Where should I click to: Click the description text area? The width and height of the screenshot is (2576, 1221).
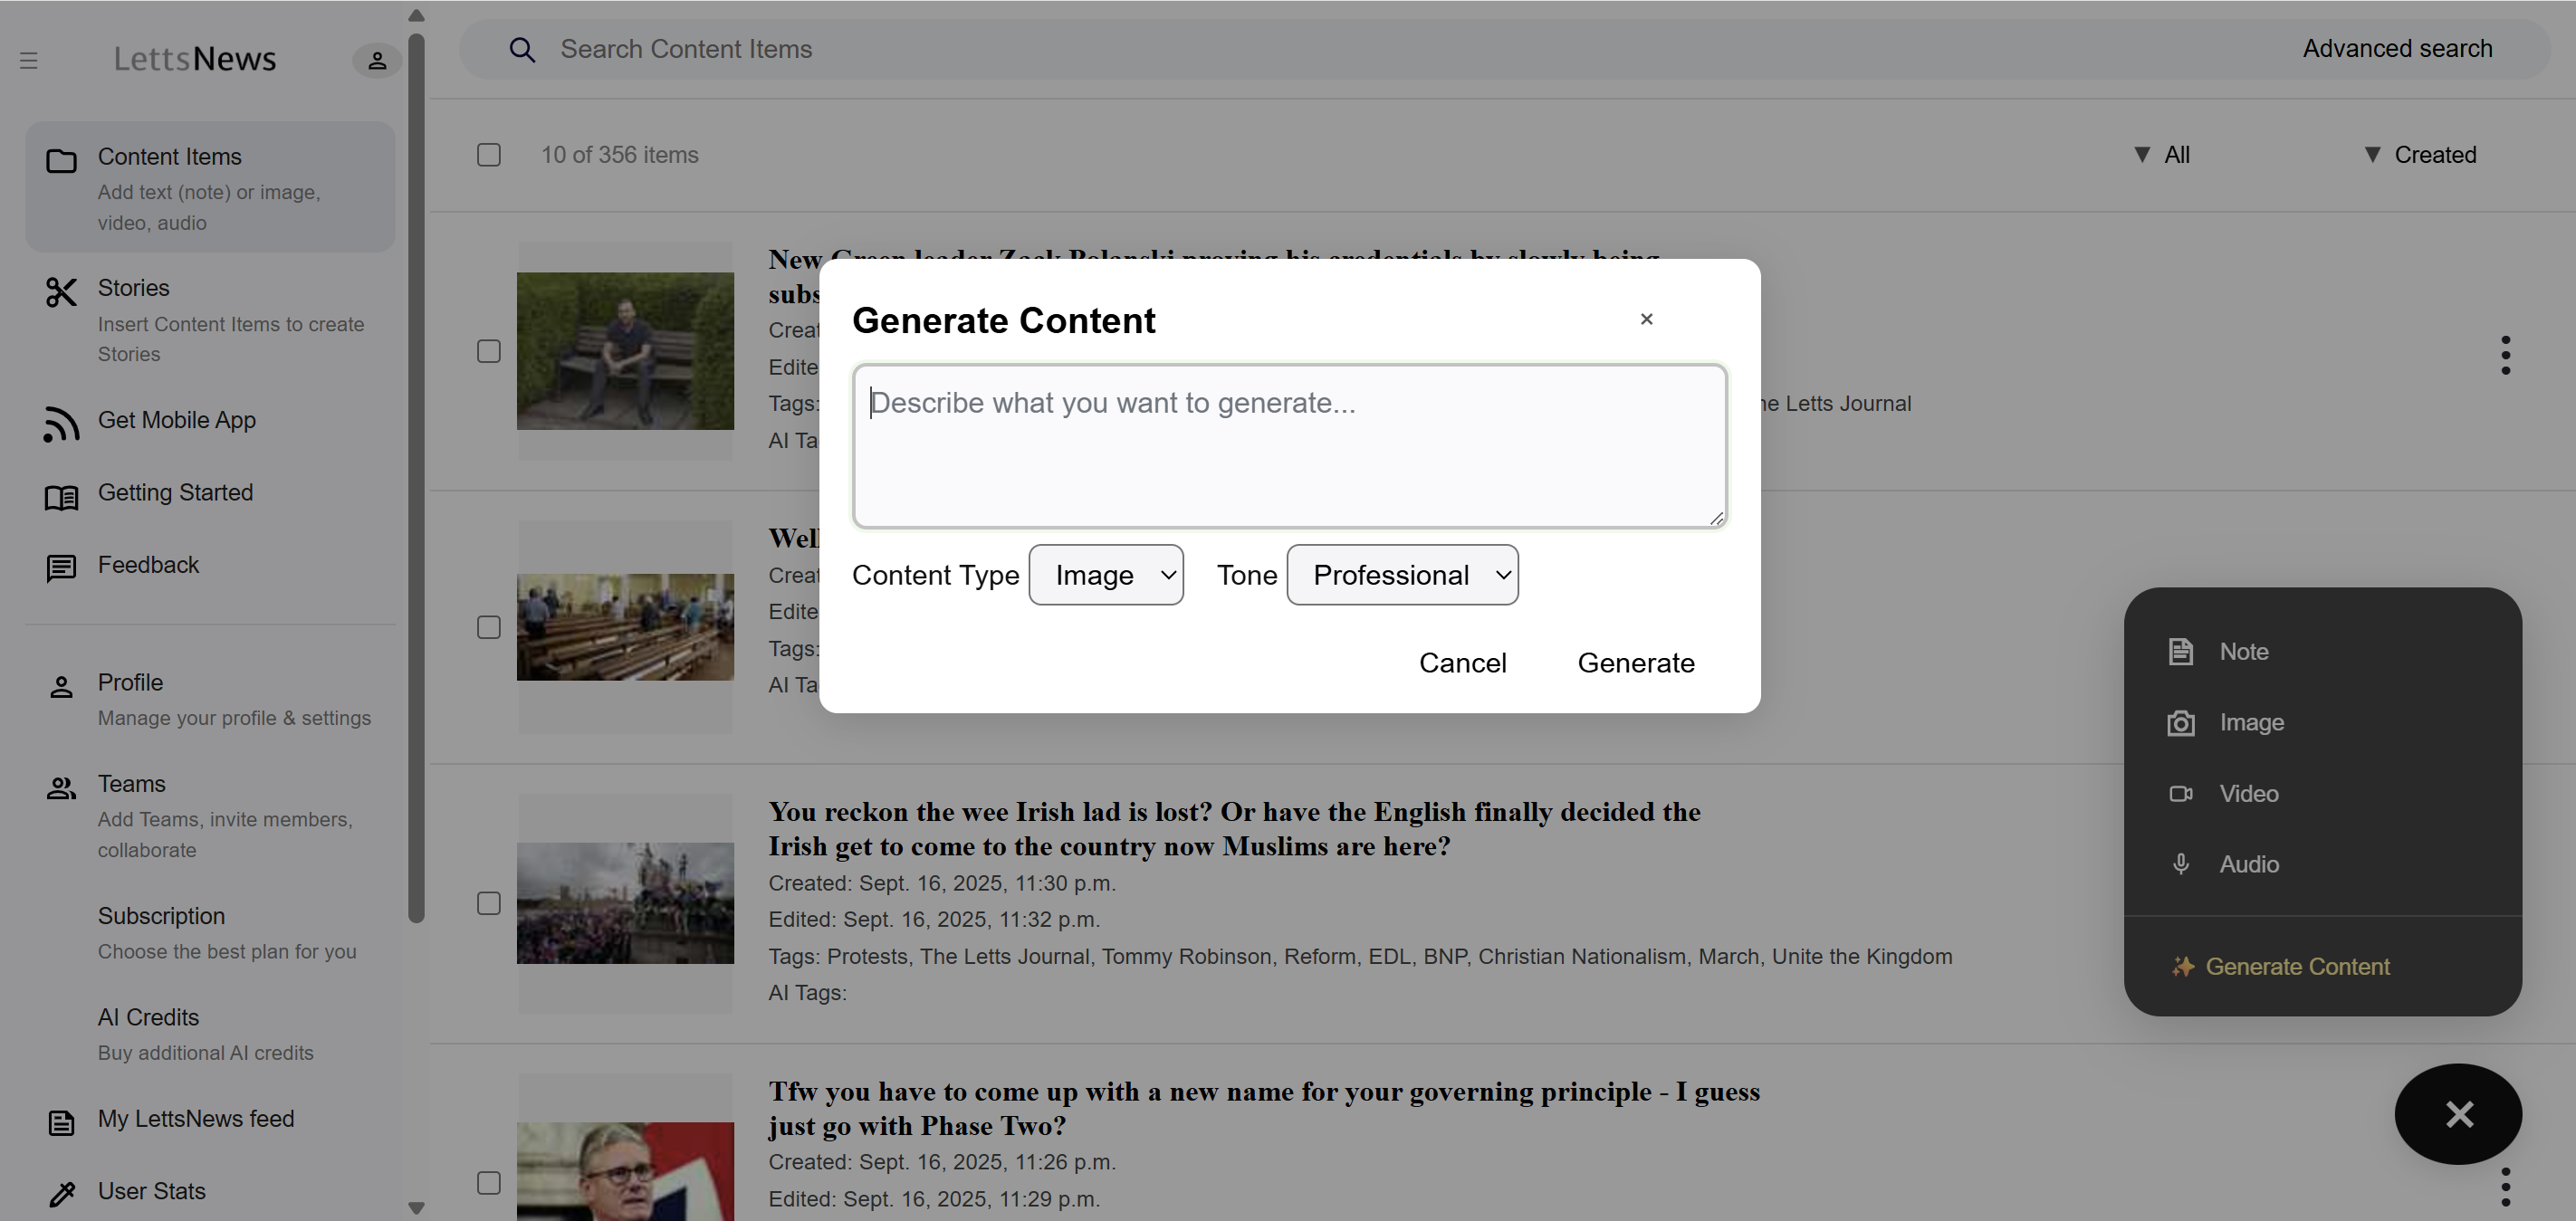[1289, 446]
